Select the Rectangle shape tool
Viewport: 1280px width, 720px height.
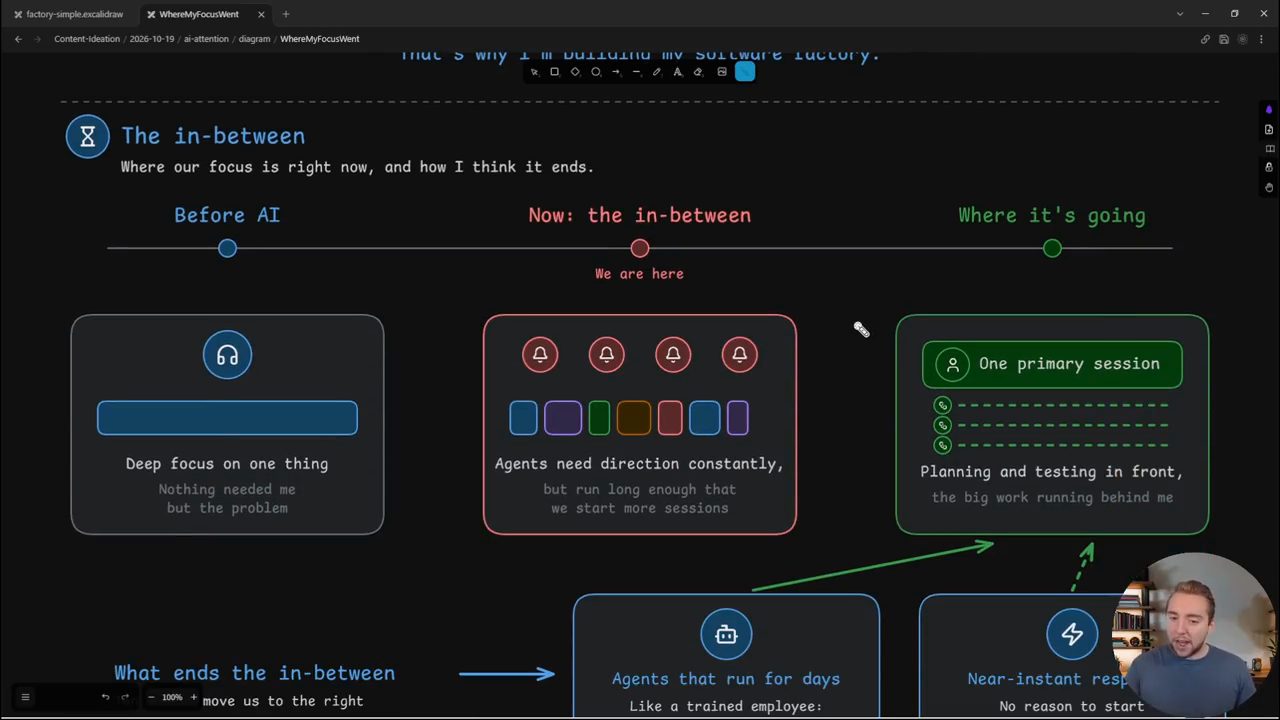tap(555, 72)
